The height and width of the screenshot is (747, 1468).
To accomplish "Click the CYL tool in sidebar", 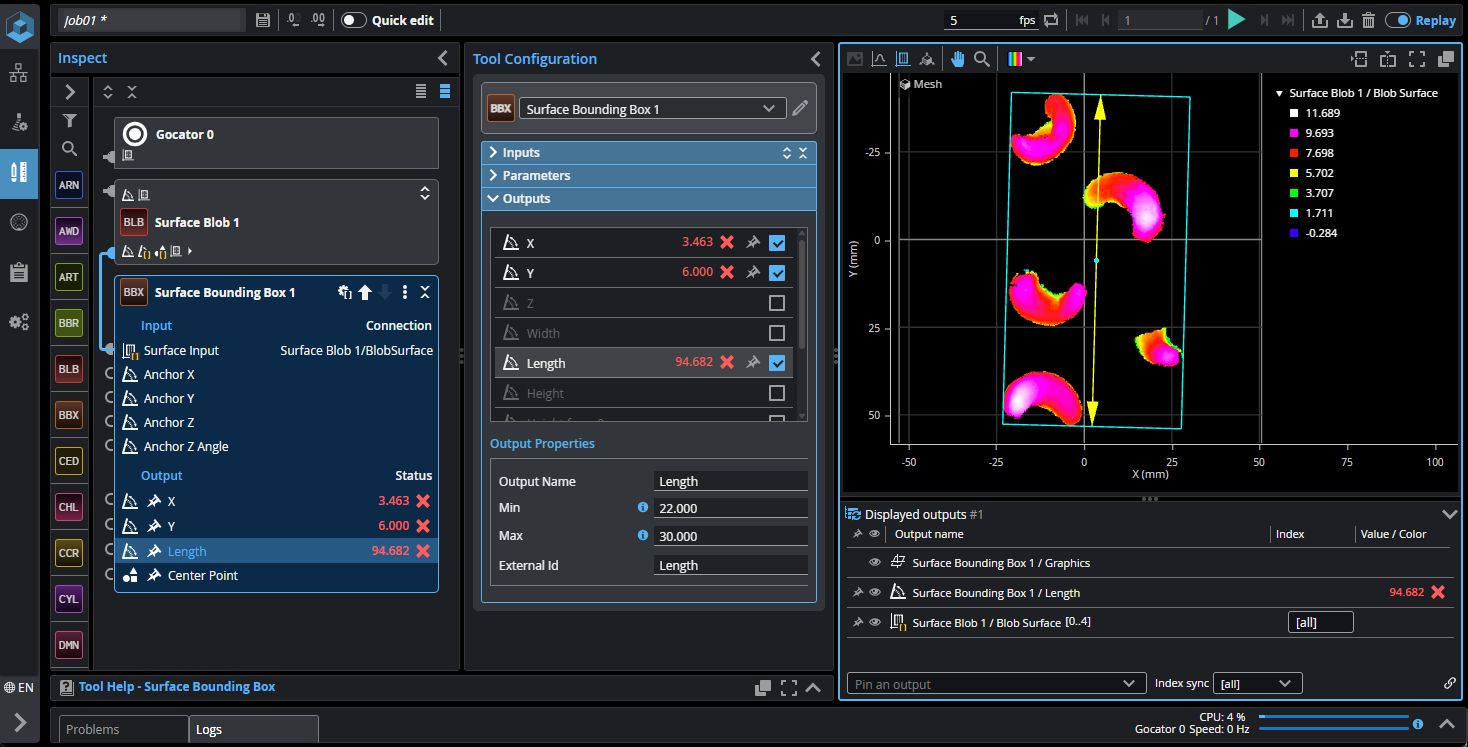I will (x=69, y=599).
